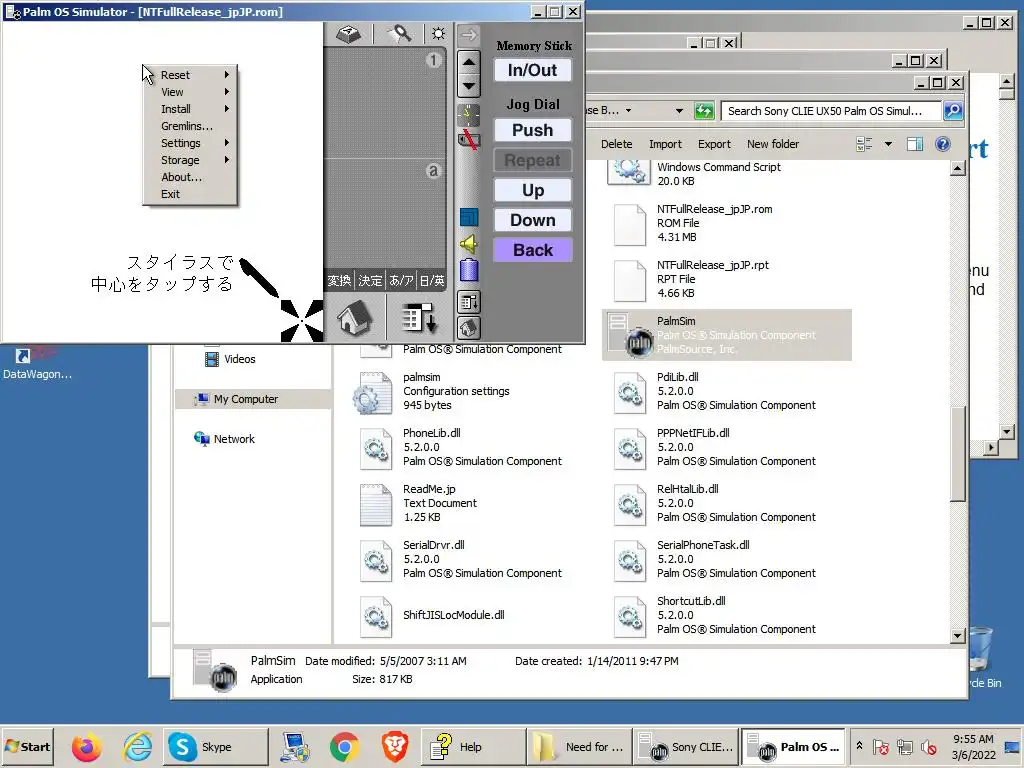The height and width of the screenshot is (768, 1024).
Task: Select the NTFullRelease_jpJP.rpt file
Action: click(726, 279)
